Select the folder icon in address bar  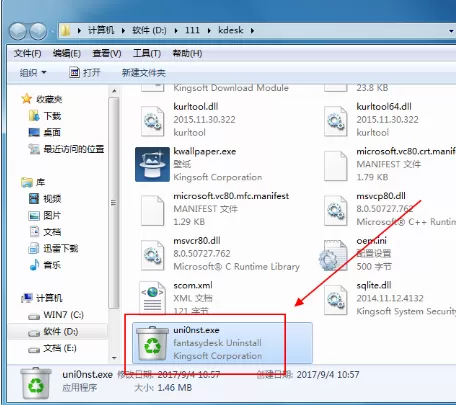[x=66, y=31]
